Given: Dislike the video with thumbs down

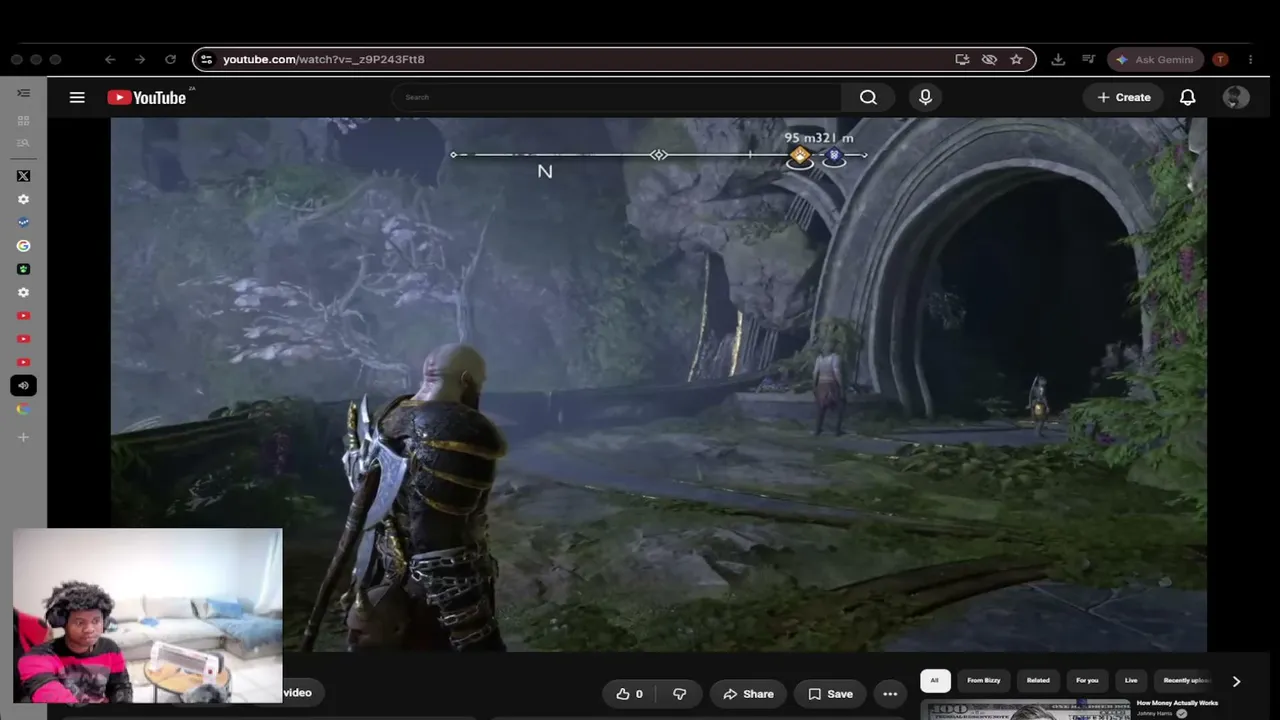Looking at the screenshot, I should coord(679,694).
